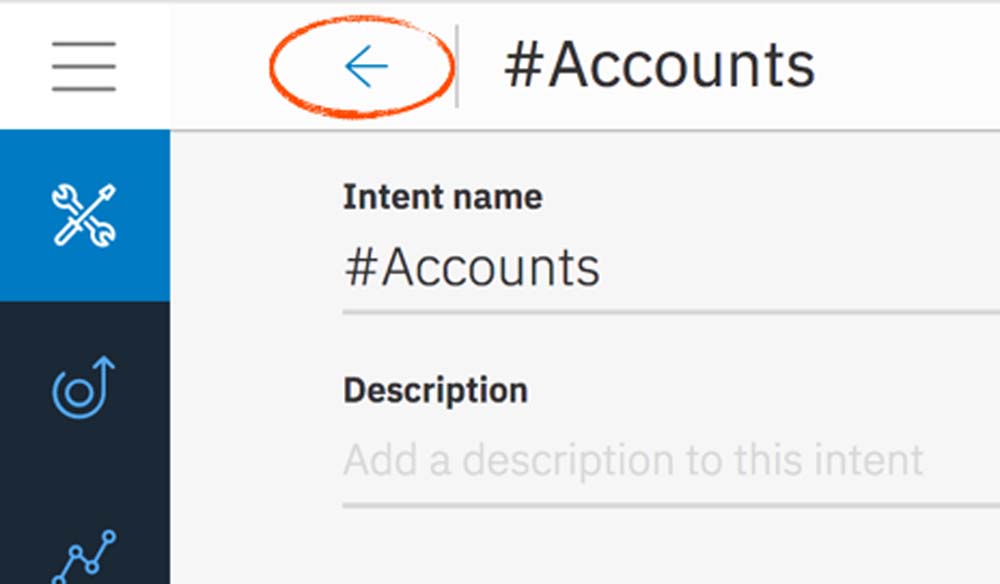Viewport: 1000px width, 584px height.
Task: Open the Build tools wrench icon
Action: coord(84,215)
